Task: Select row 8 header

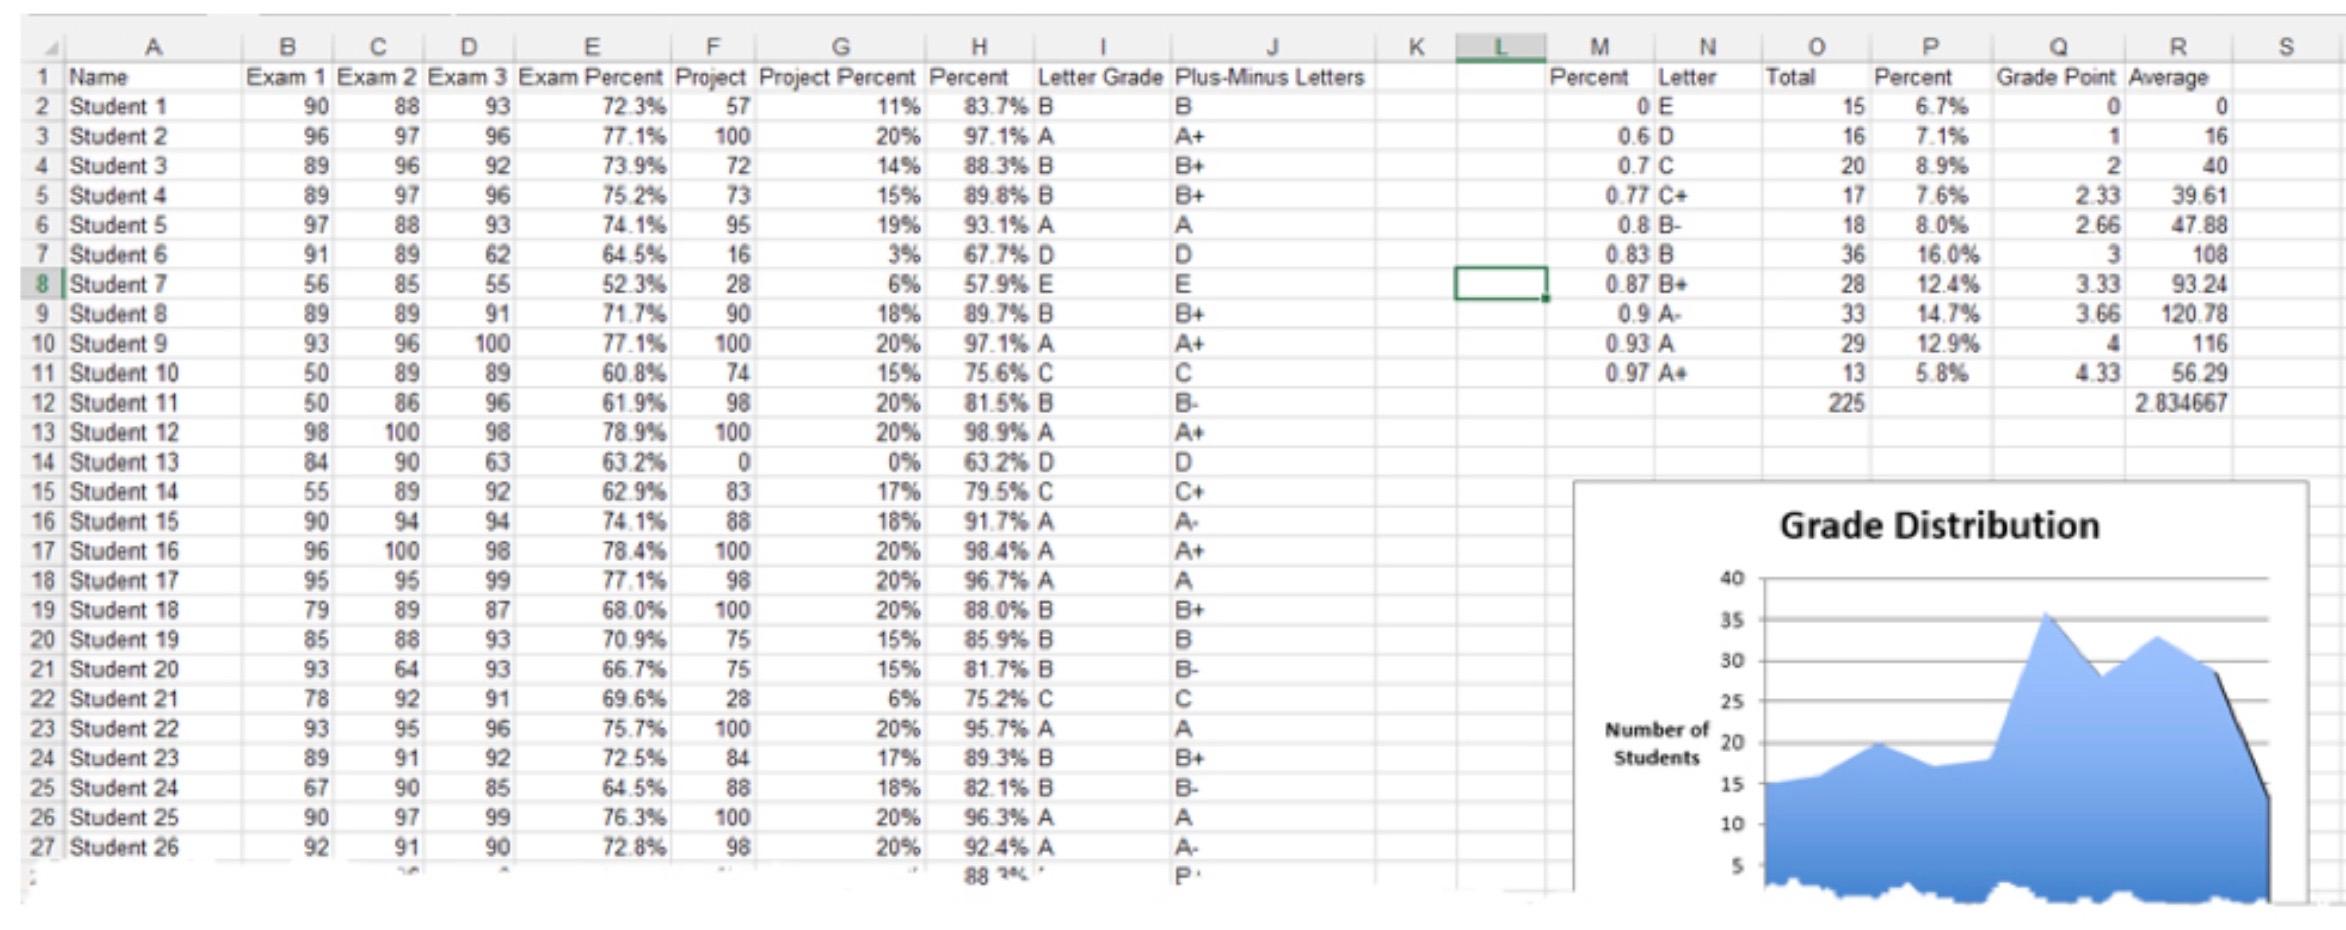Action: (42, 284)
